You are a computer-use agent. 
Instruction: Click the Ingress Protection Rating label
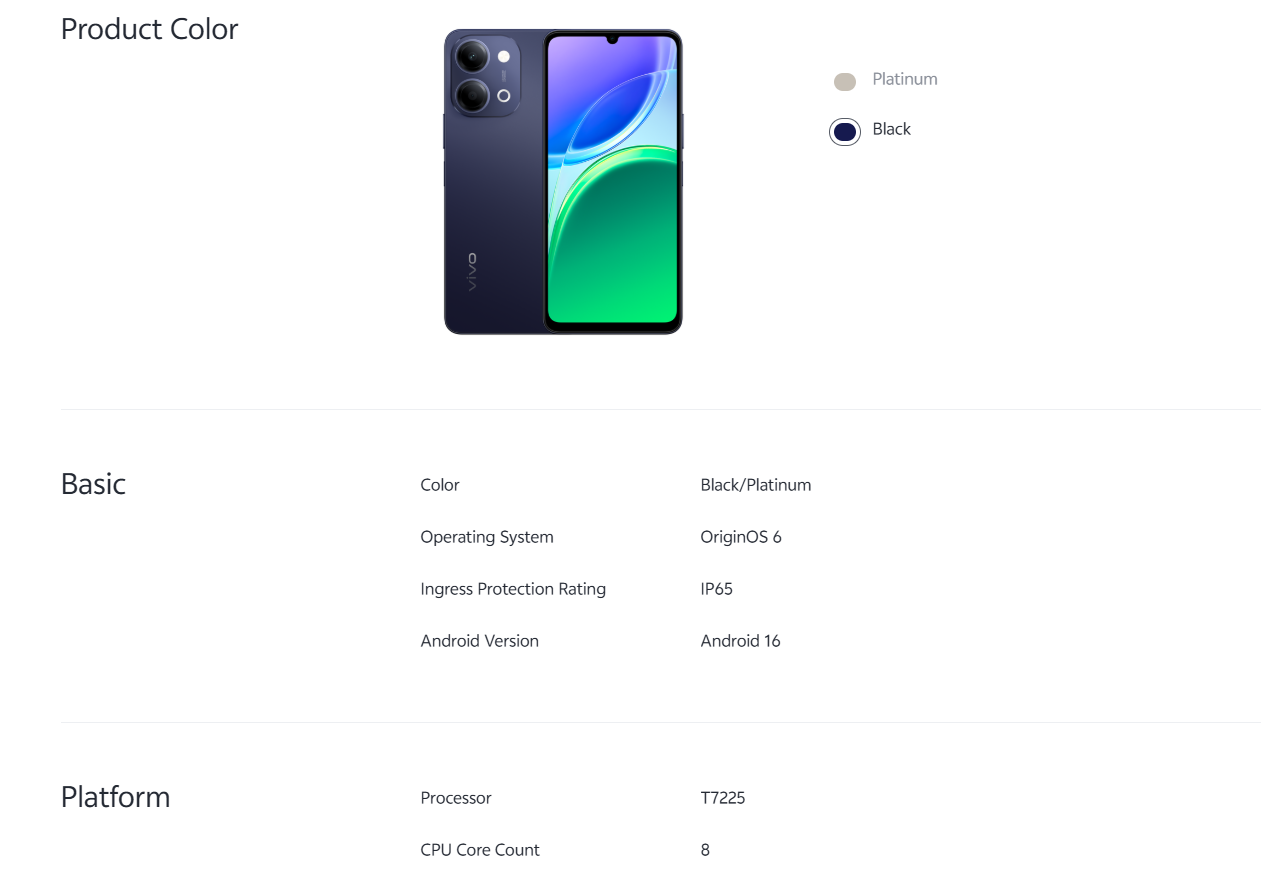coord(513,589)
